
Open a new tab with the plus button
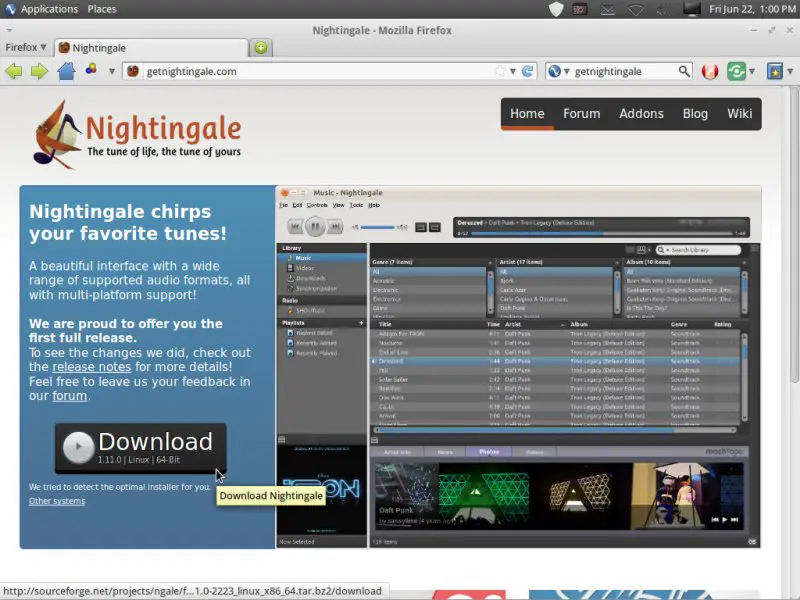[261, 47]
